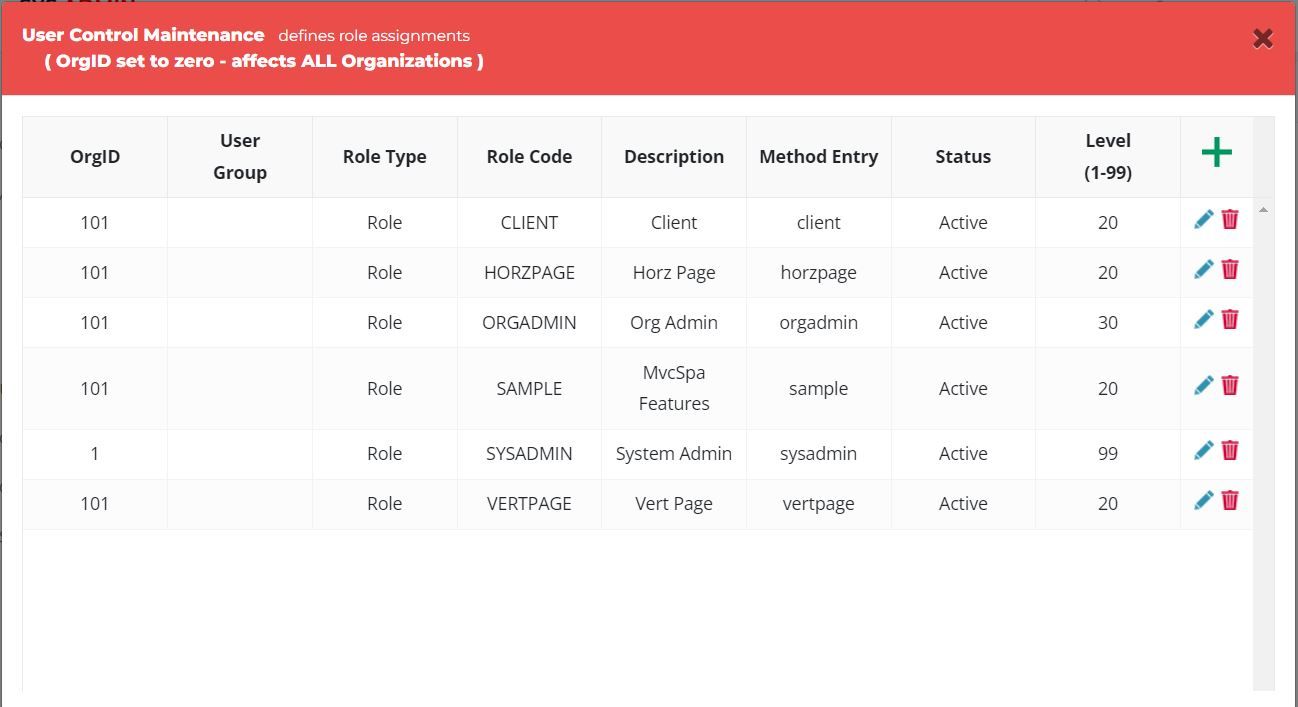
Task: Click the OrgID column header
Action: click(x=95, y=157)
